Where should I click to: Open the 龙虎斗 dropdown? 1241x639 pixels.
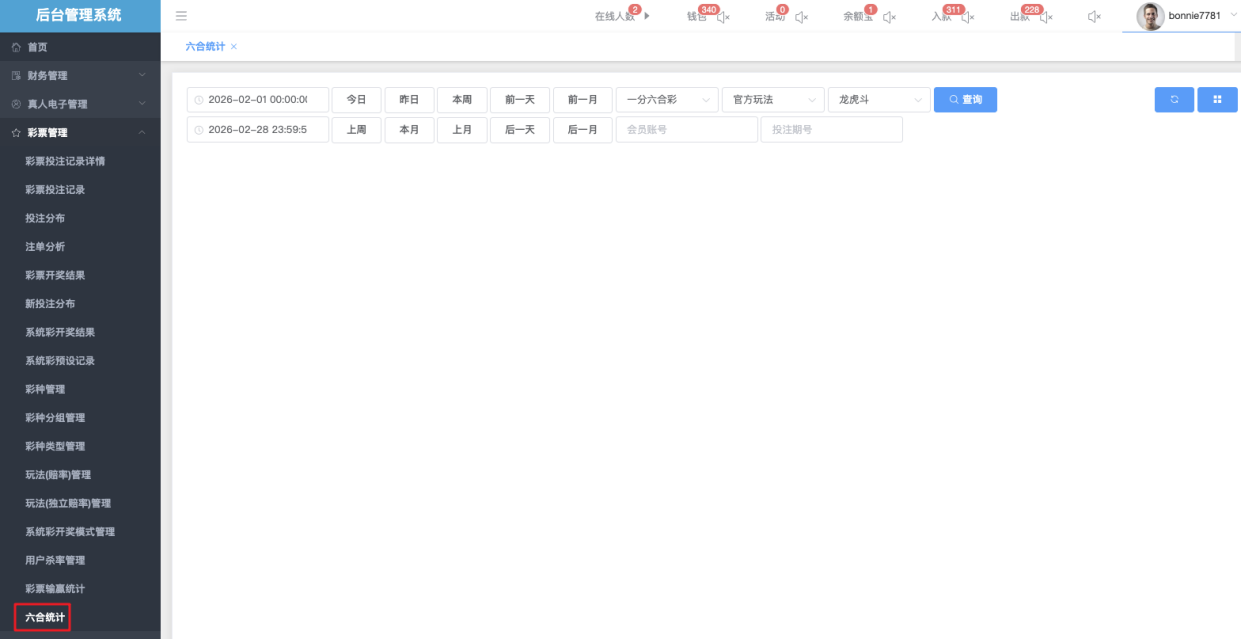point(879,100)
